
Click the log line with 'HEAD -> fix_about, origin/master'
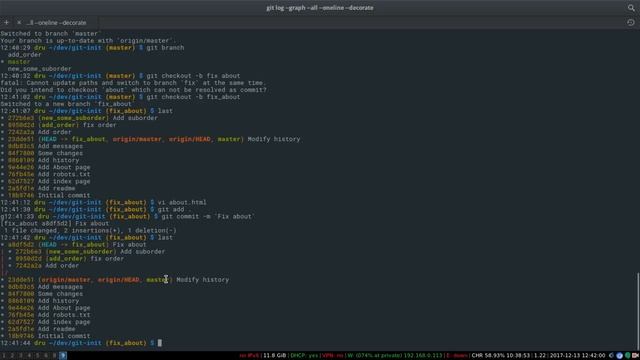pos(151,139)
